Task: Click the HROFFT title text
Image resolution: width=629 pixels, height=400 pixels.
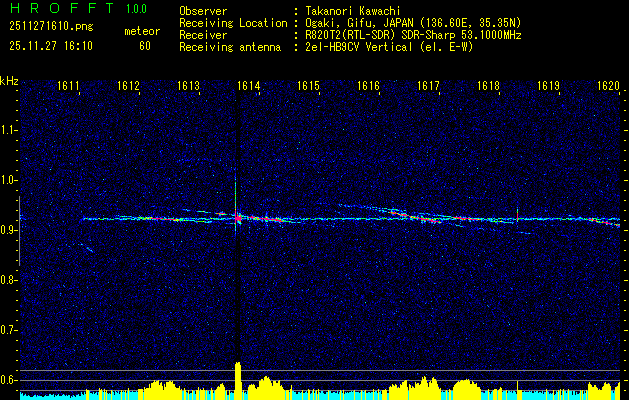Action: coord(61,8)
